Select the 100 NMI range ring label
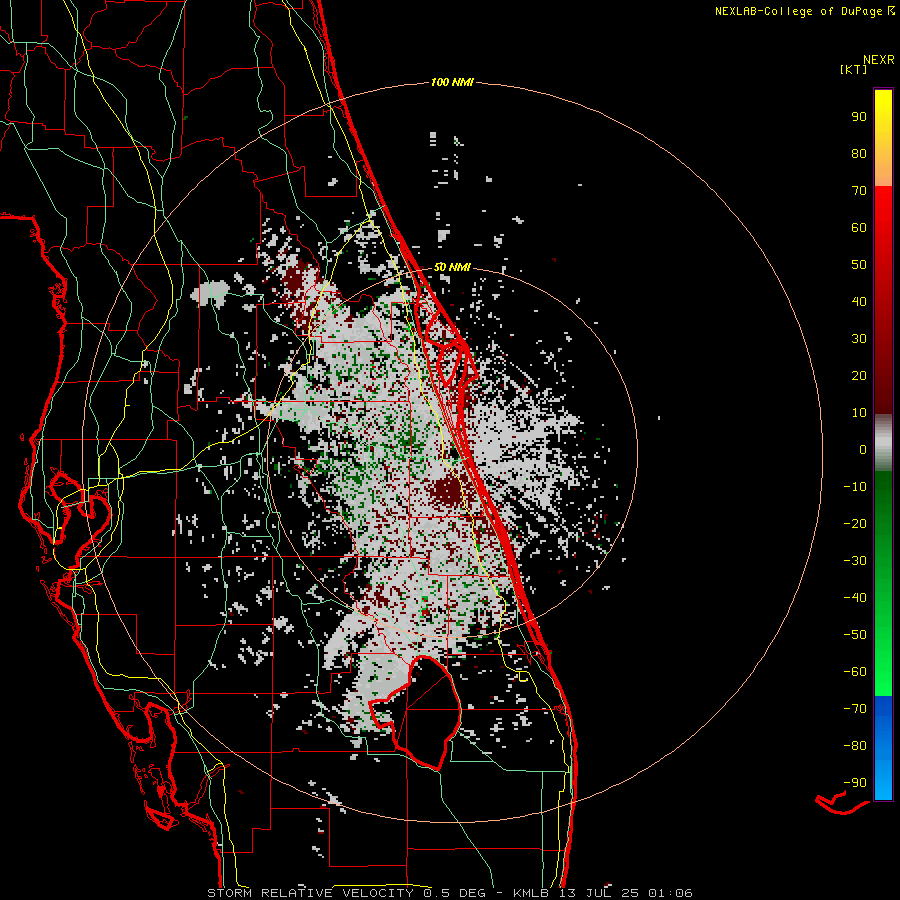Screen dimensions: 900x900 coord(452,83)
